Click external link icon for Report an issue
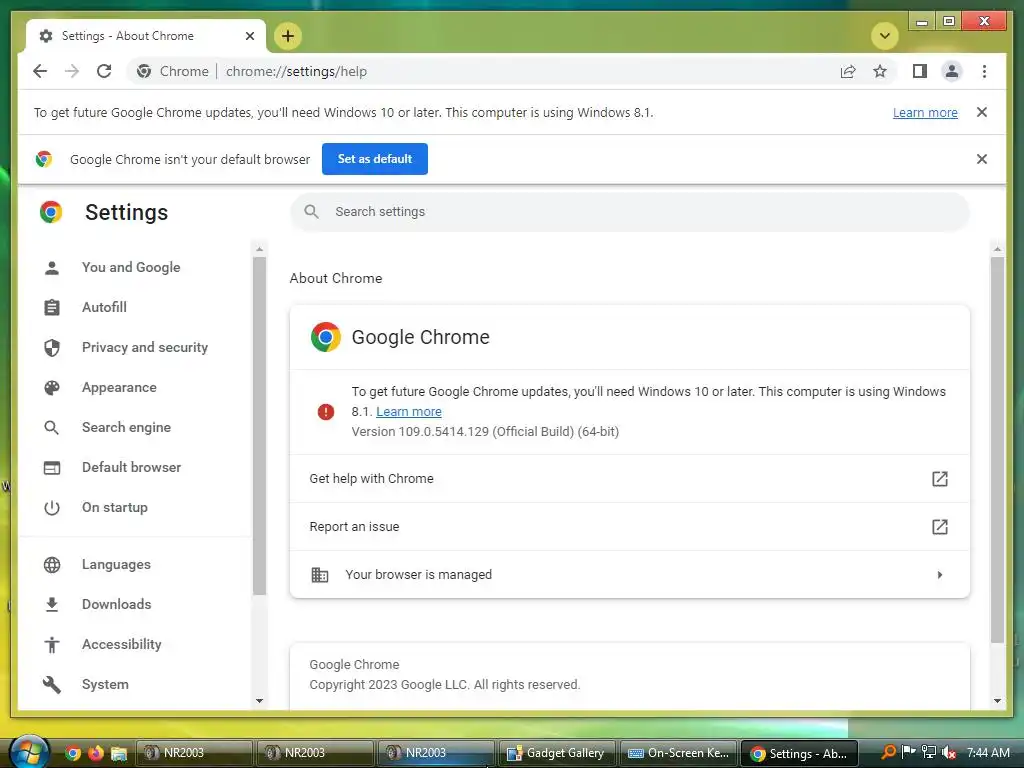1024x768 pixels. (x=939, y=526)
